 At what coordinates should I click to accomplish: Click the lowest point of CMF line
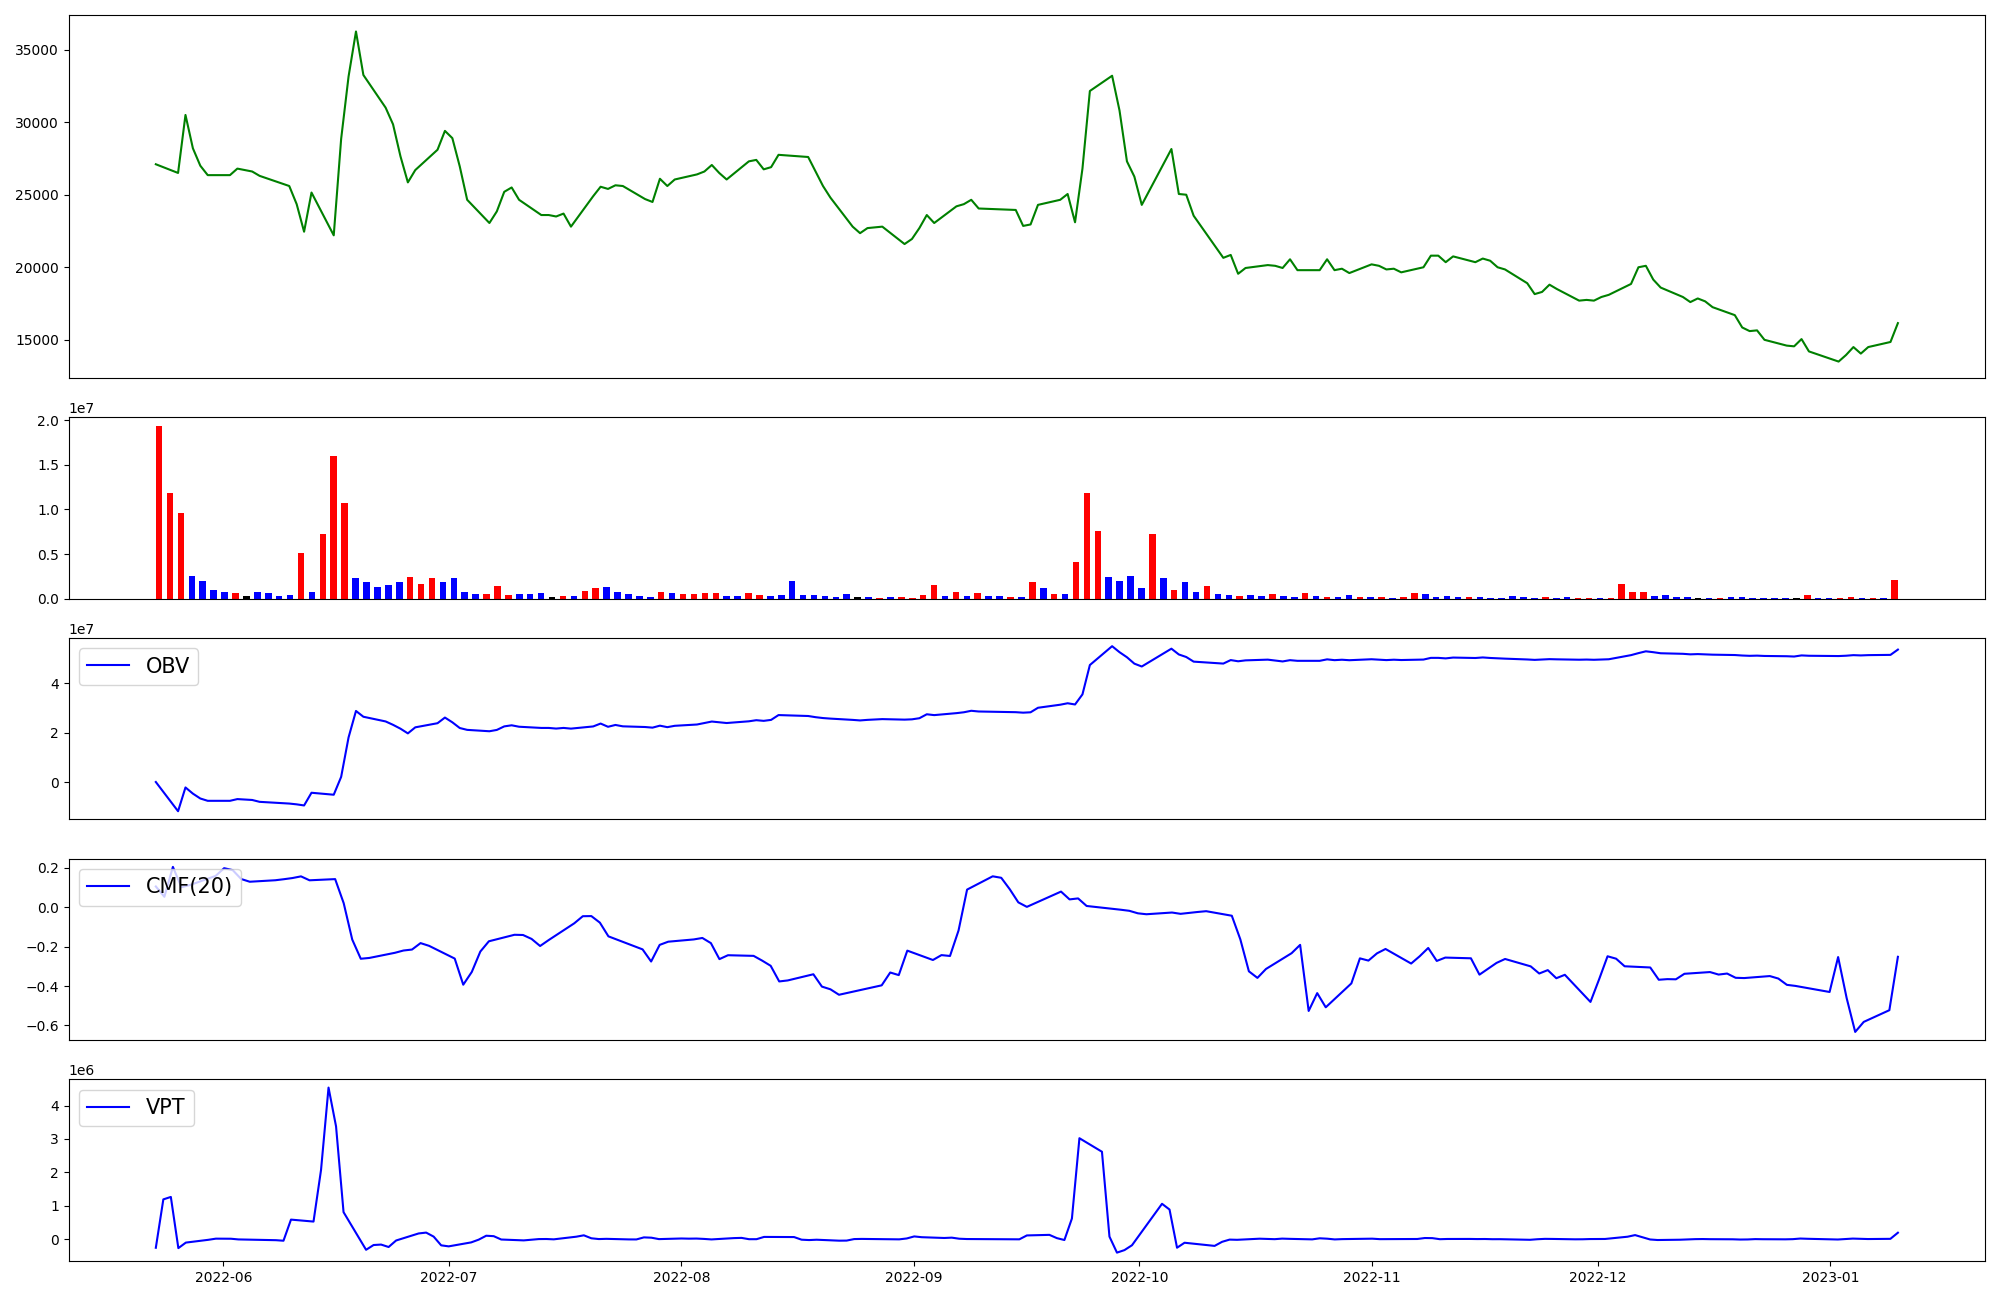coord(1855,1031)
